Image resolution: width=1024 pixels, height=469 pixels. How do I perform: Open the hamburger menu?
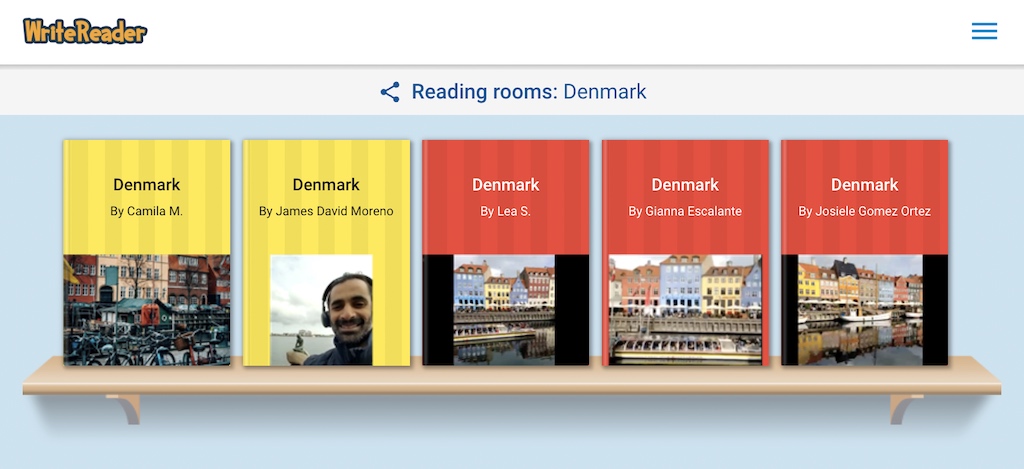tap(984, 31)
